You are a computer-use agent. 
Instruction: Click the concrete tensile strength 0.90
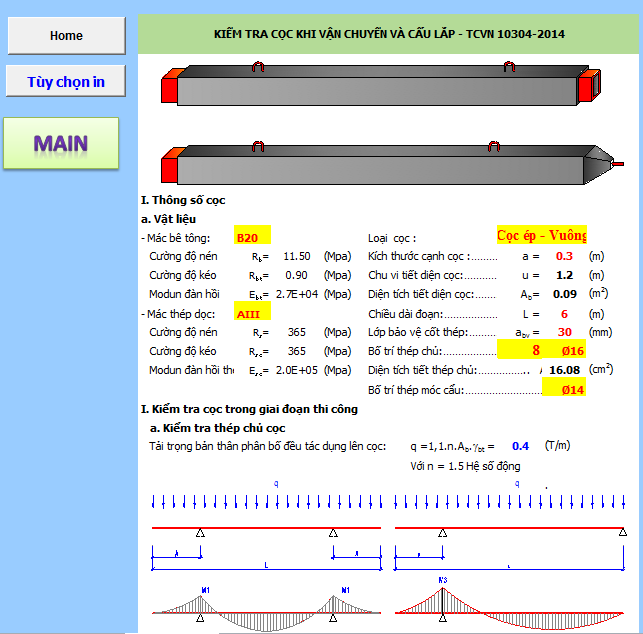pyautogui.click(x=296, y=275)
